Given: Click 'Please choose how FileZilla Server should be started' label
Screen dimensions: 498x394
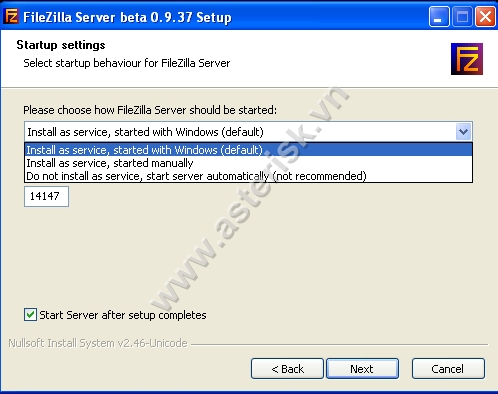Looking at the screenshot, I should [150, 110].
